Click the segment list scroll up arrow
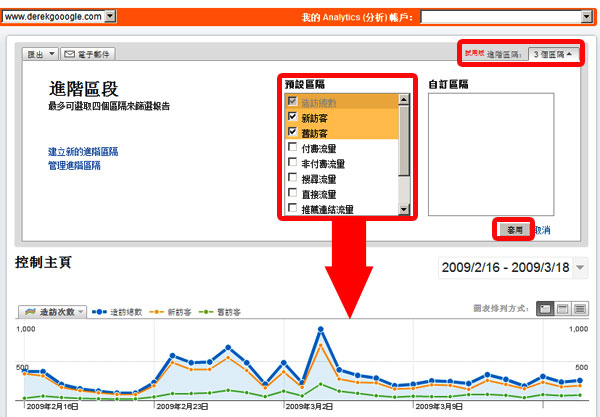Viewport: 600px width, 417px height. tap(404, 99)
